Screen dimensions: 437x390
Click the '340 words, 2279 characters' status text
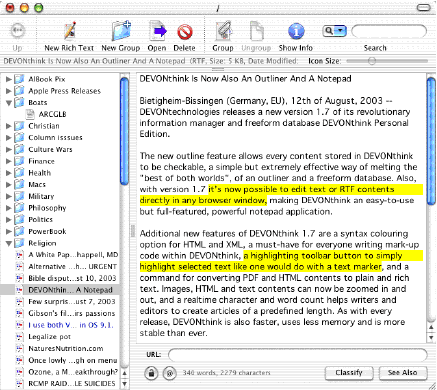point(226,373)
